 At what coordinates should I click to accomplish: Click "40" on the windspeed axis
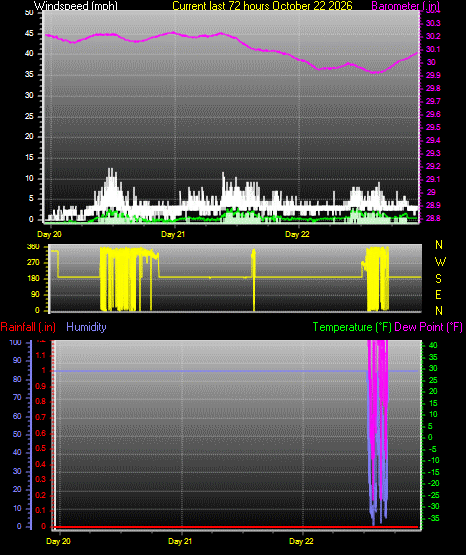tap(29, 53)
